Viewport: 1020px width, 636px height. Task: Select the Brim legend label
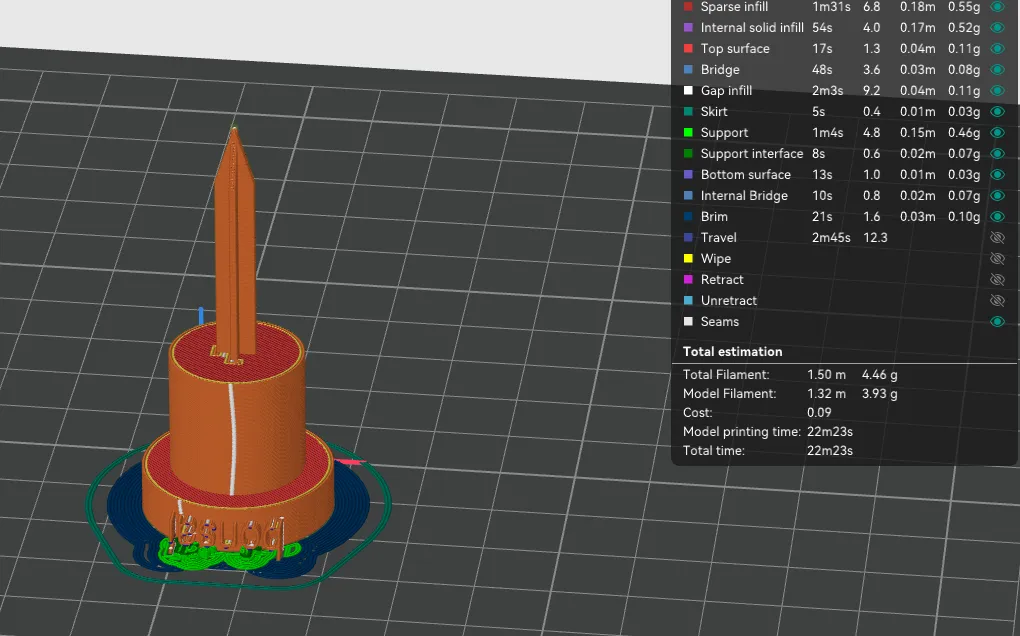(714, 217)
